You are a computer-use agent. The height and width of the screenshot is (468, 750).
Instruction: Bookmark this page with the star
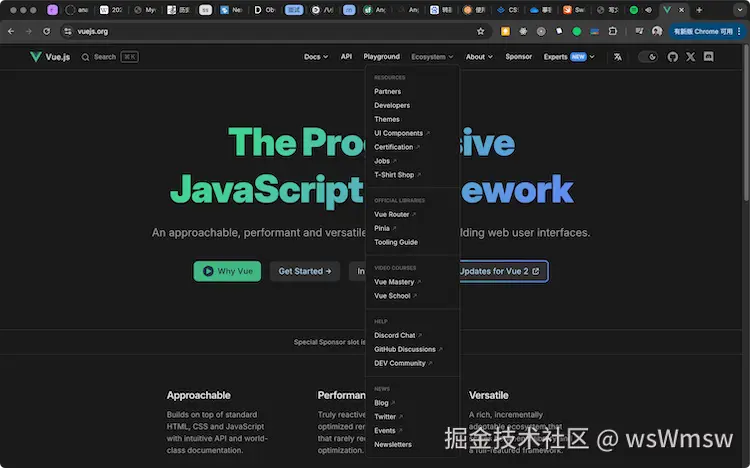(x=480, y=31)
